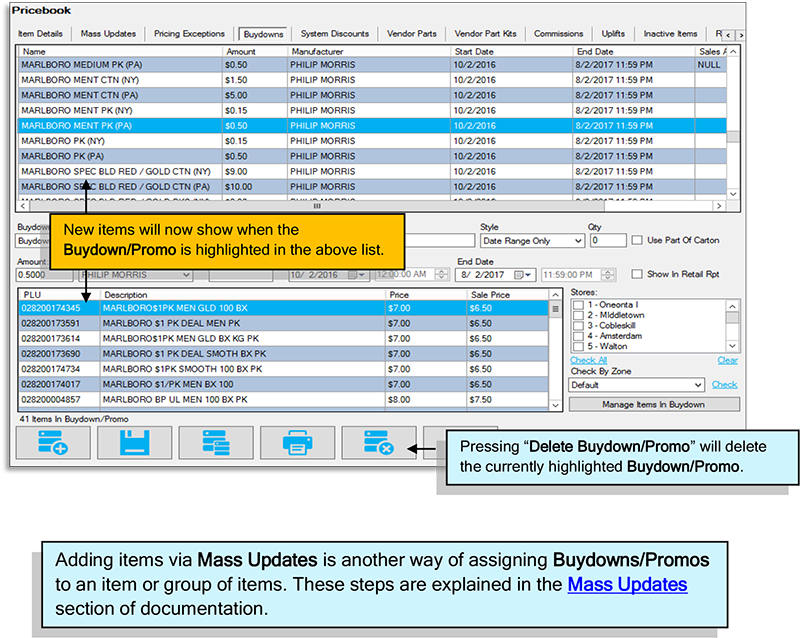Select the Buydowns tab
Screen dimensions: 800x638
[x=263, y=34]
